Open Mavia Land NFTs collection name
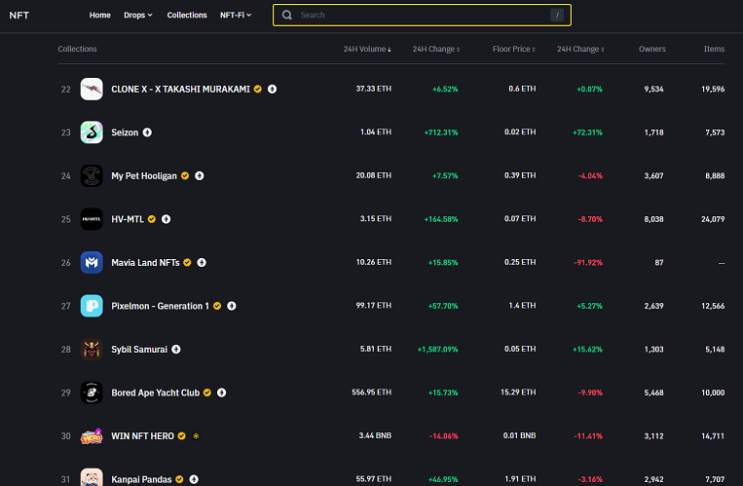 tap(145, 262)
